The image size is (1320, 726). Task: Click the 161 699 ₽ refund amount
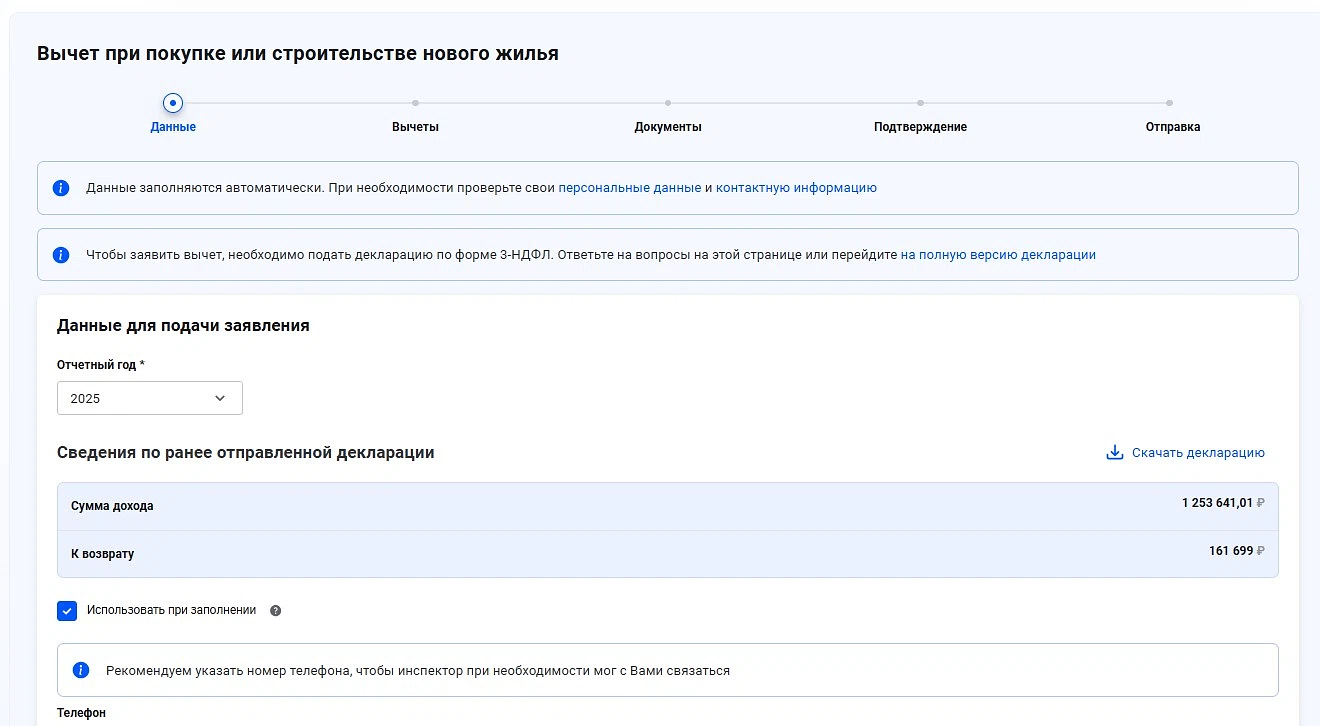coord(1236,551)
